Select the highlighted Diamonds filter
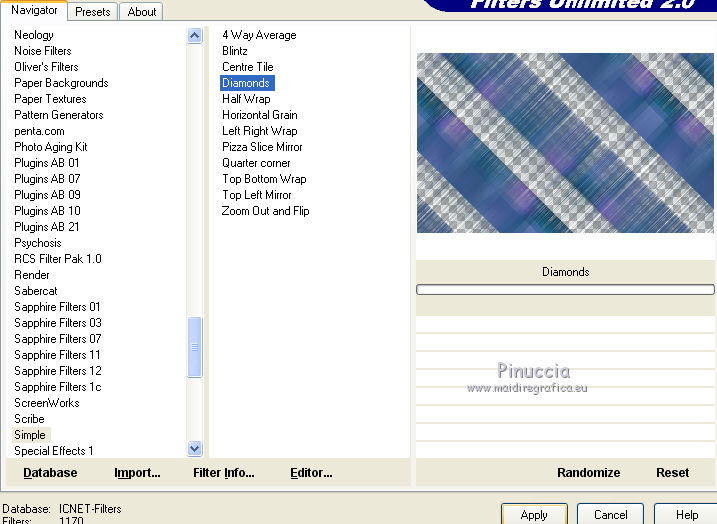Image resolution: width=717 pixels, height=524 pixels. (x=247, y=83)
